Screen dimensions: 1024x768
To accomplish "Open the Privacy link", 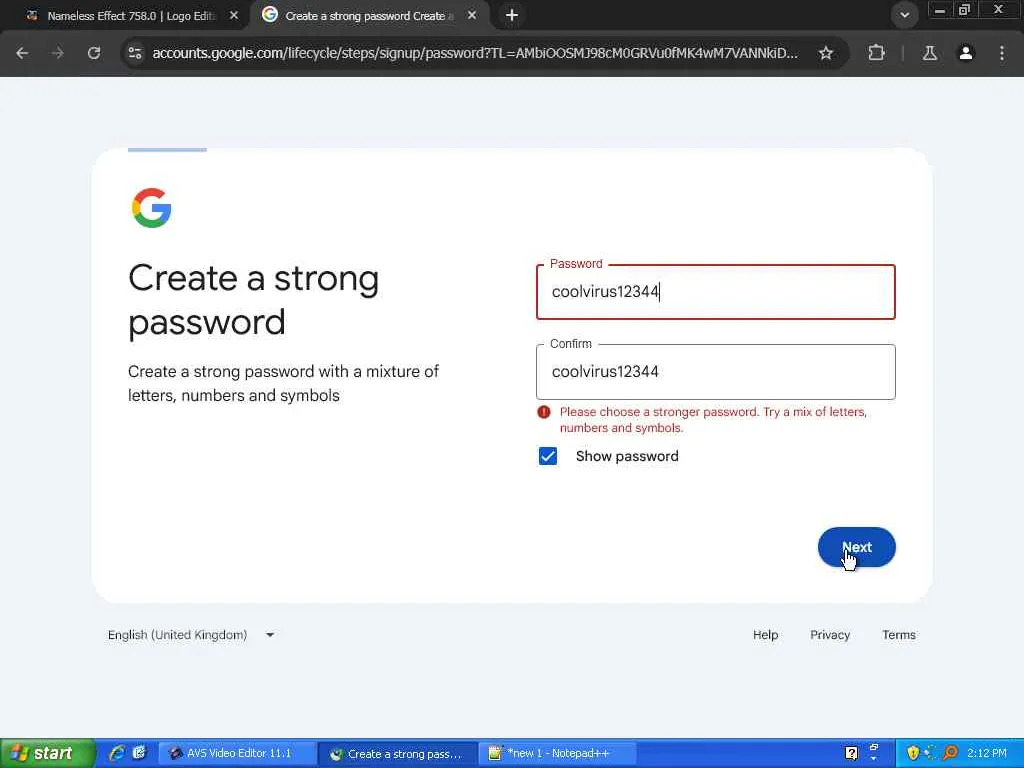I will 830,635.
